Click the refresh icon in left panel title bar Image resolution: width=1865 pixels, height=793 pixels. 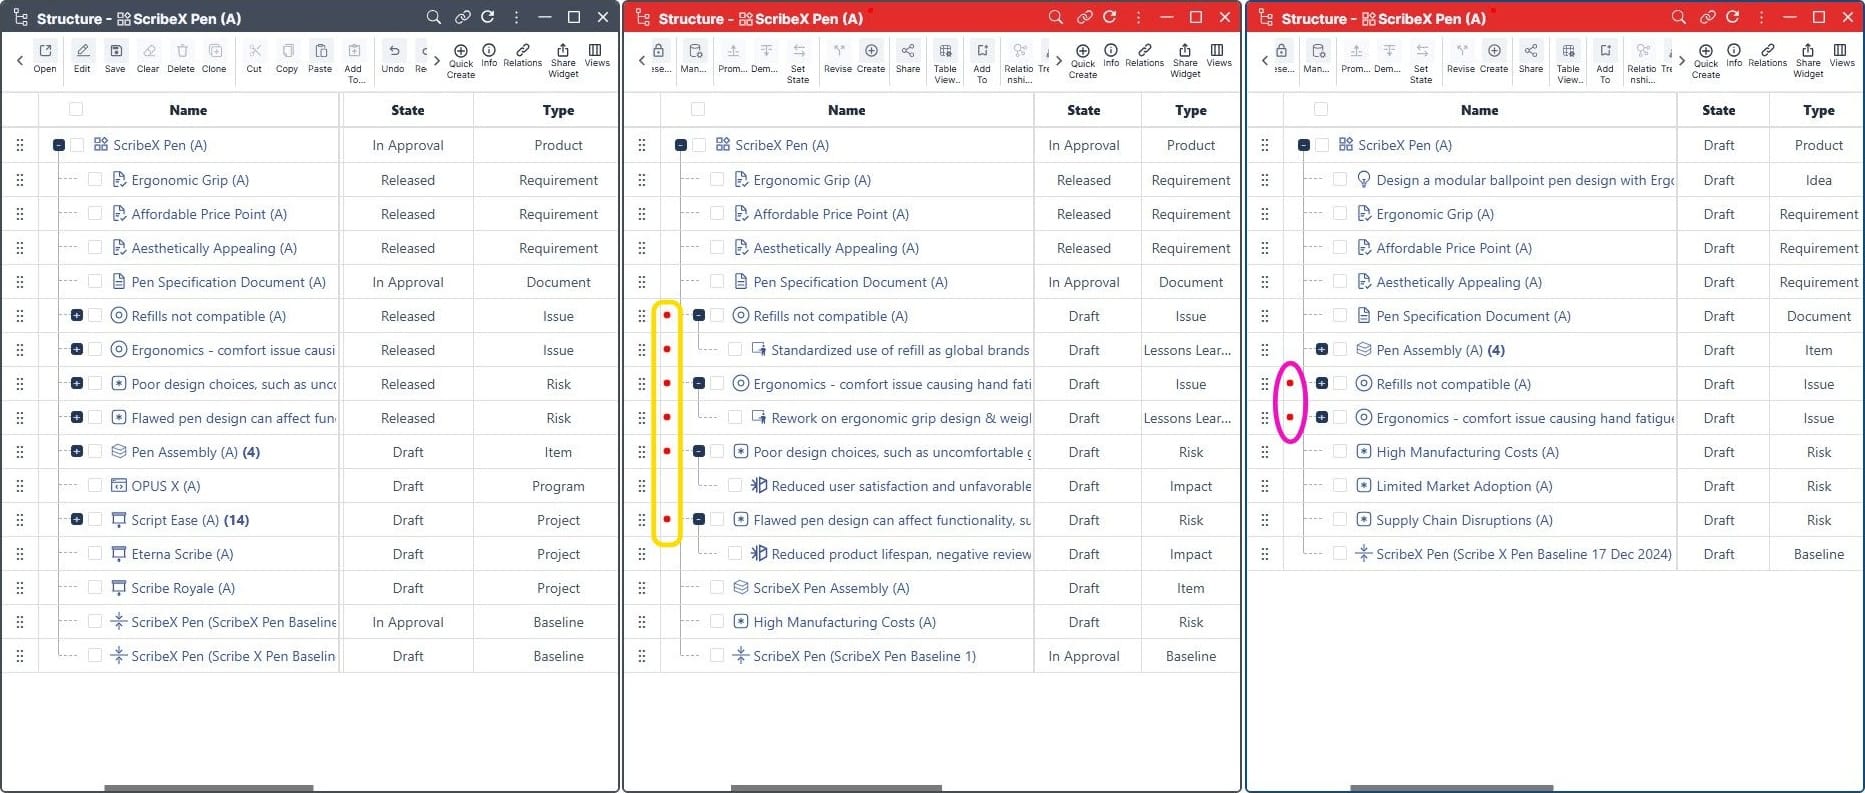click(488, 17)
